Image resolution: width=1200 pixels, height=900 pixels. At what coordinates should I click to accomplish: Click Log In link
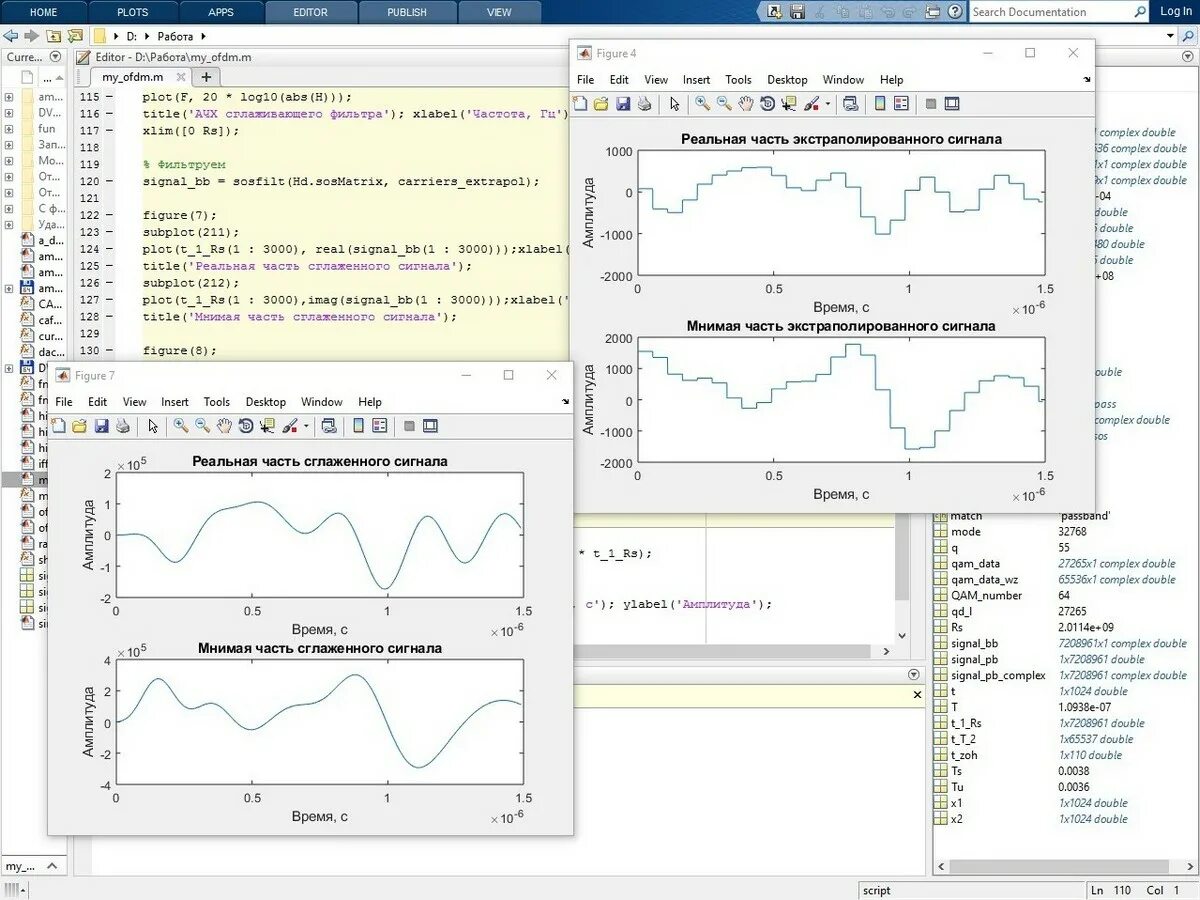(1176, 11)
